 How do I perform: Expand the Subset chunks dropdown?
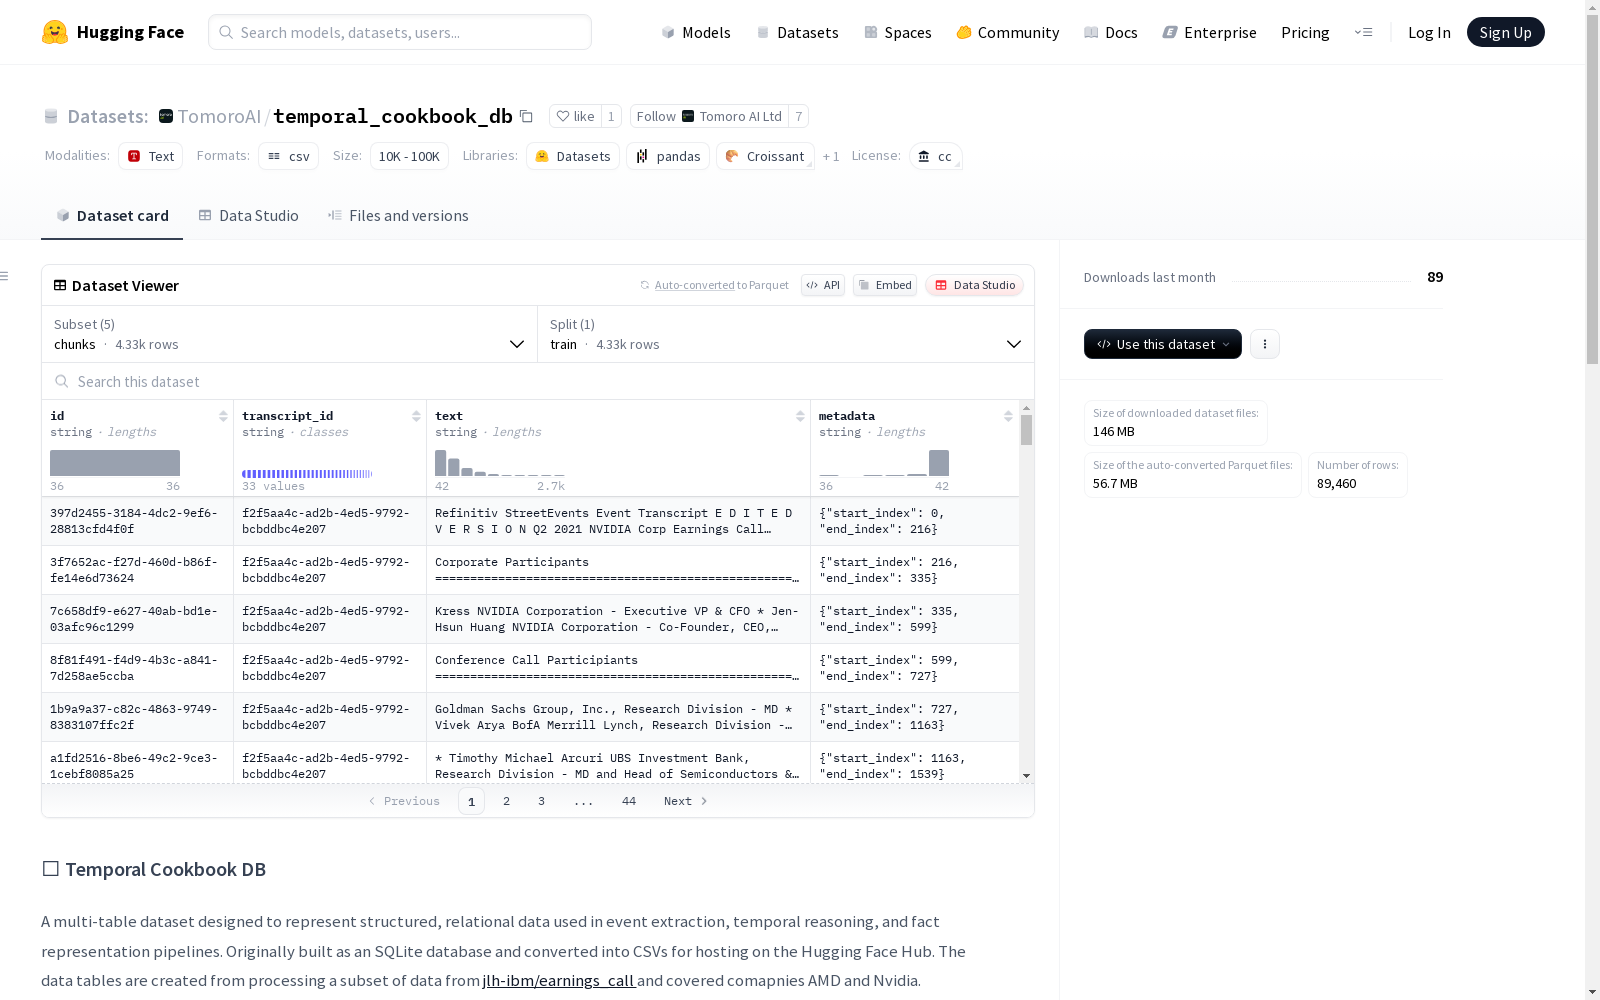290,334
